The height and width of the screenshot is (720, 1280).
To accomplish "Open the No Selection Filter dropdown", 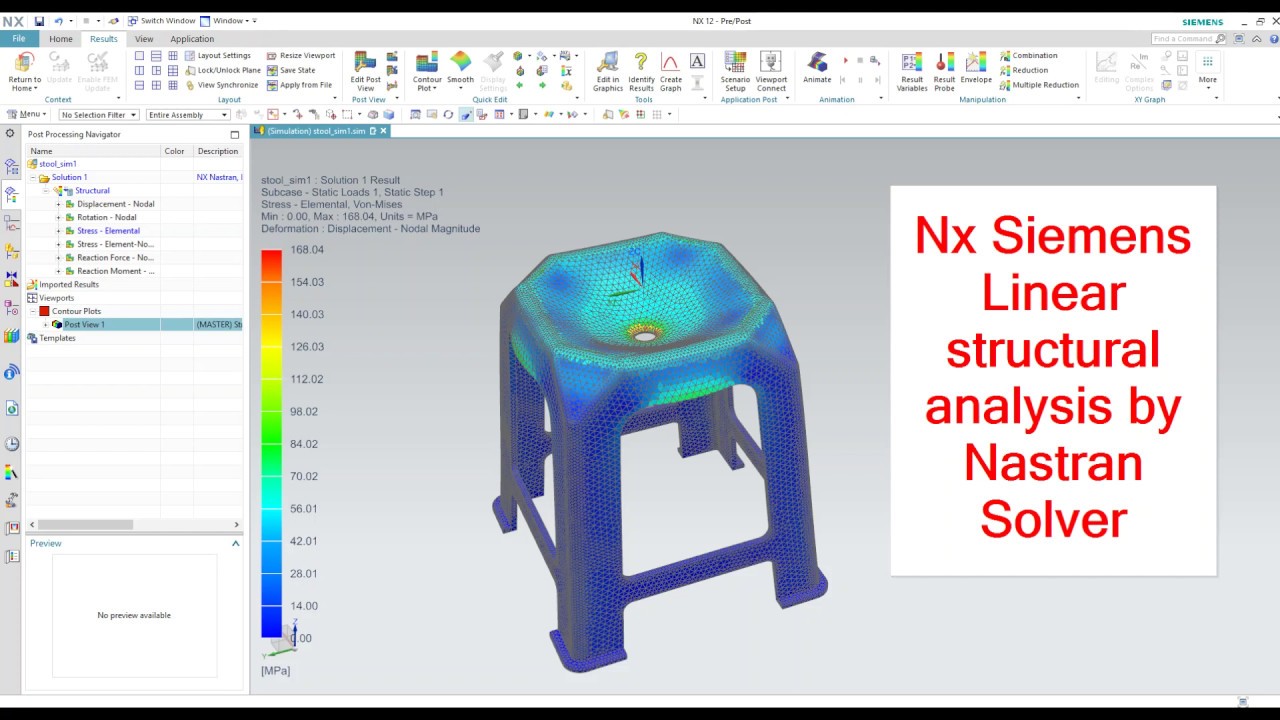I will coord(98,115).
